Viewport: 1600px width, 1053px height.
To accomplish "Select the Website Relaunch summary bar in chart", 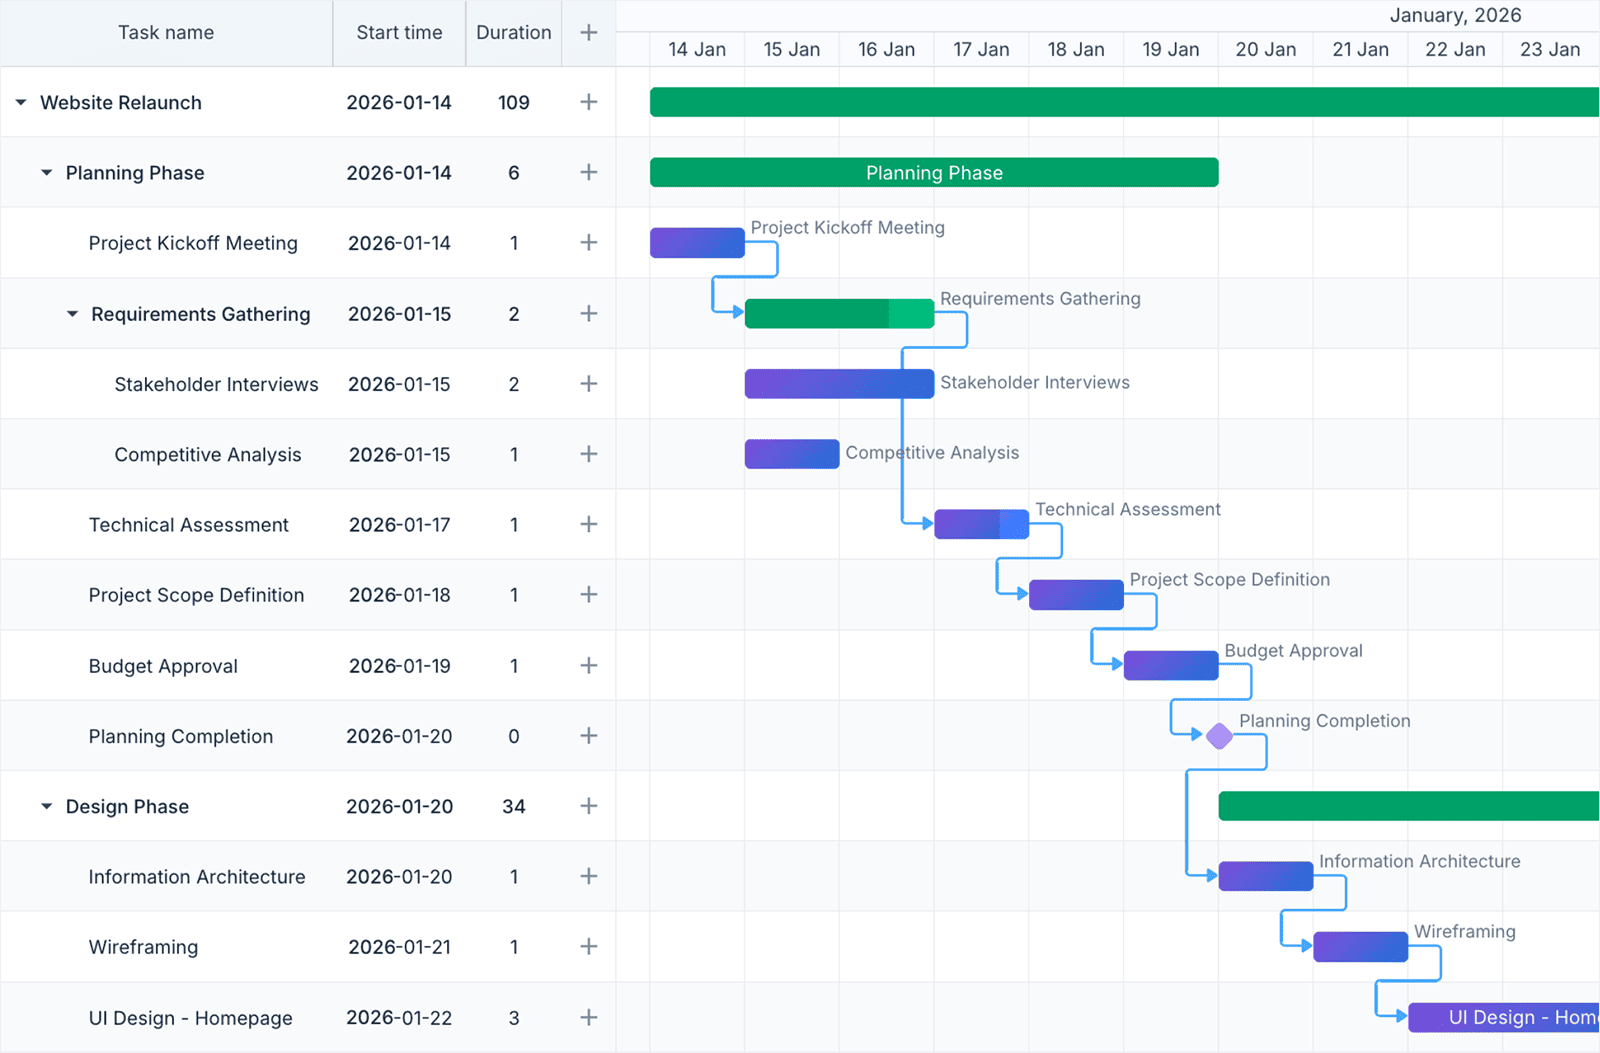I will coord(1124,102).
